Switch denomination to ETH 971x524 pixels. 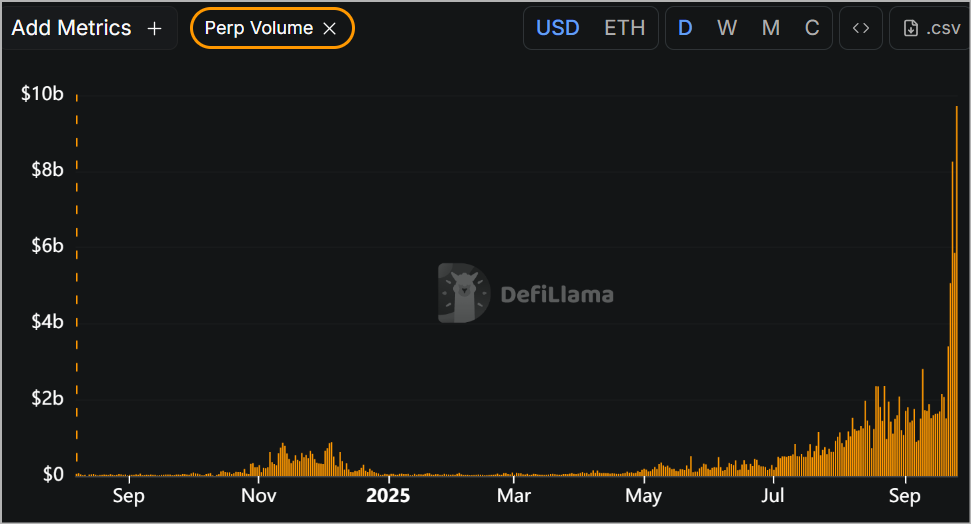[x=624, y=28]
